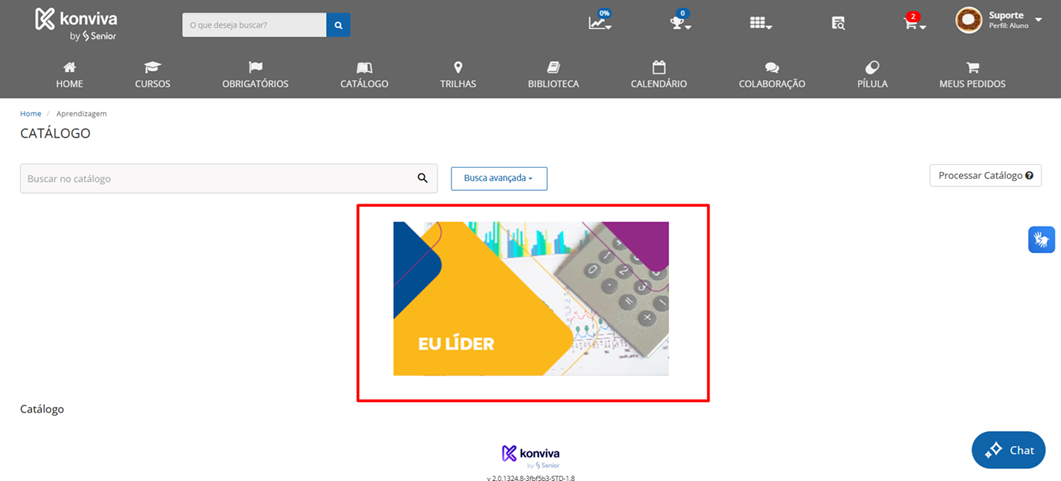Open CATÁLOGO in the navigation bar
Screen dimensions: 1061x481
(364, 75)
